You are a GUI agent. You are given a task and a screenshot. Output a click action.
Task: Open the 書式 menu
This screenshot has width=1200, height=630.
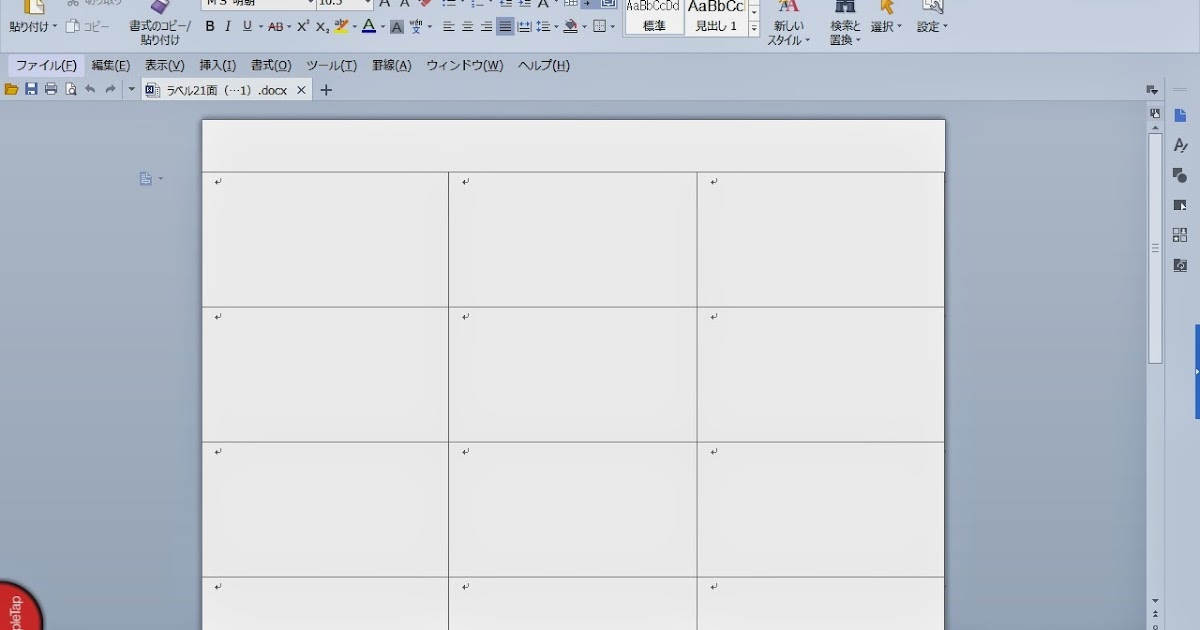(x=271, y=66)
